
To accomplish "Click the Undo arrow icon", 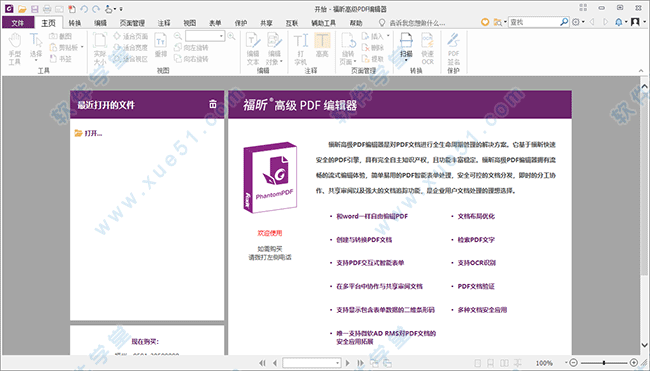I will (x=84, y=9).
